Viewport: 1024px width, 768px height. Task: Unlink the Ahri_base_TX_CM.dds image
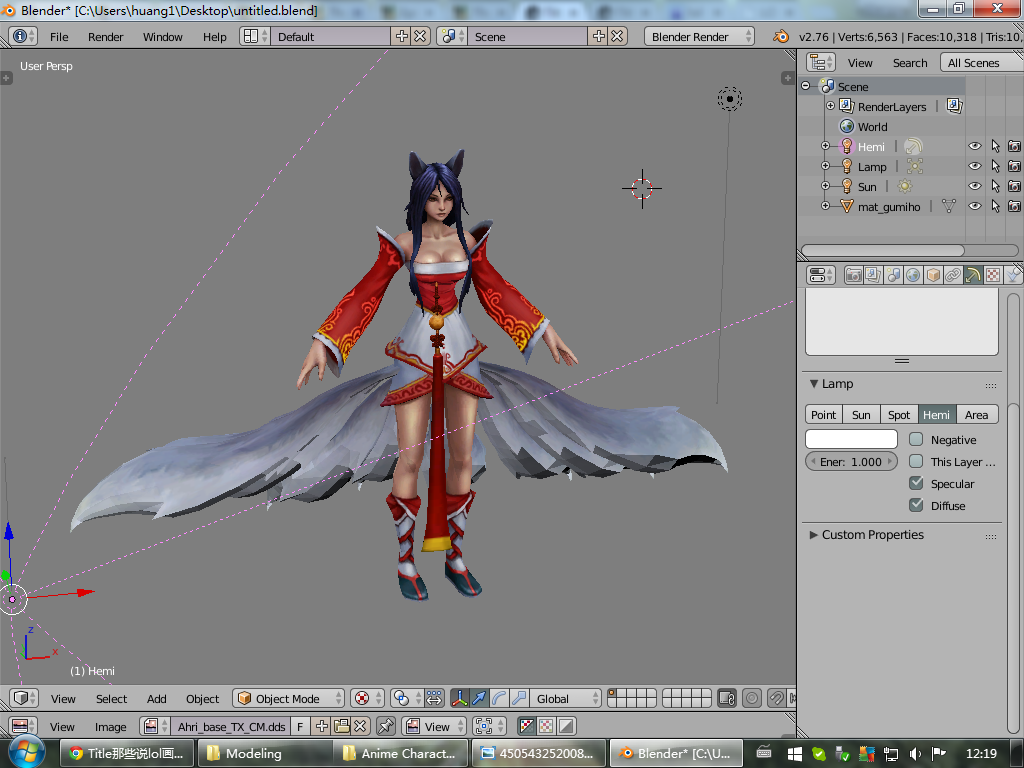pos(360,726)
